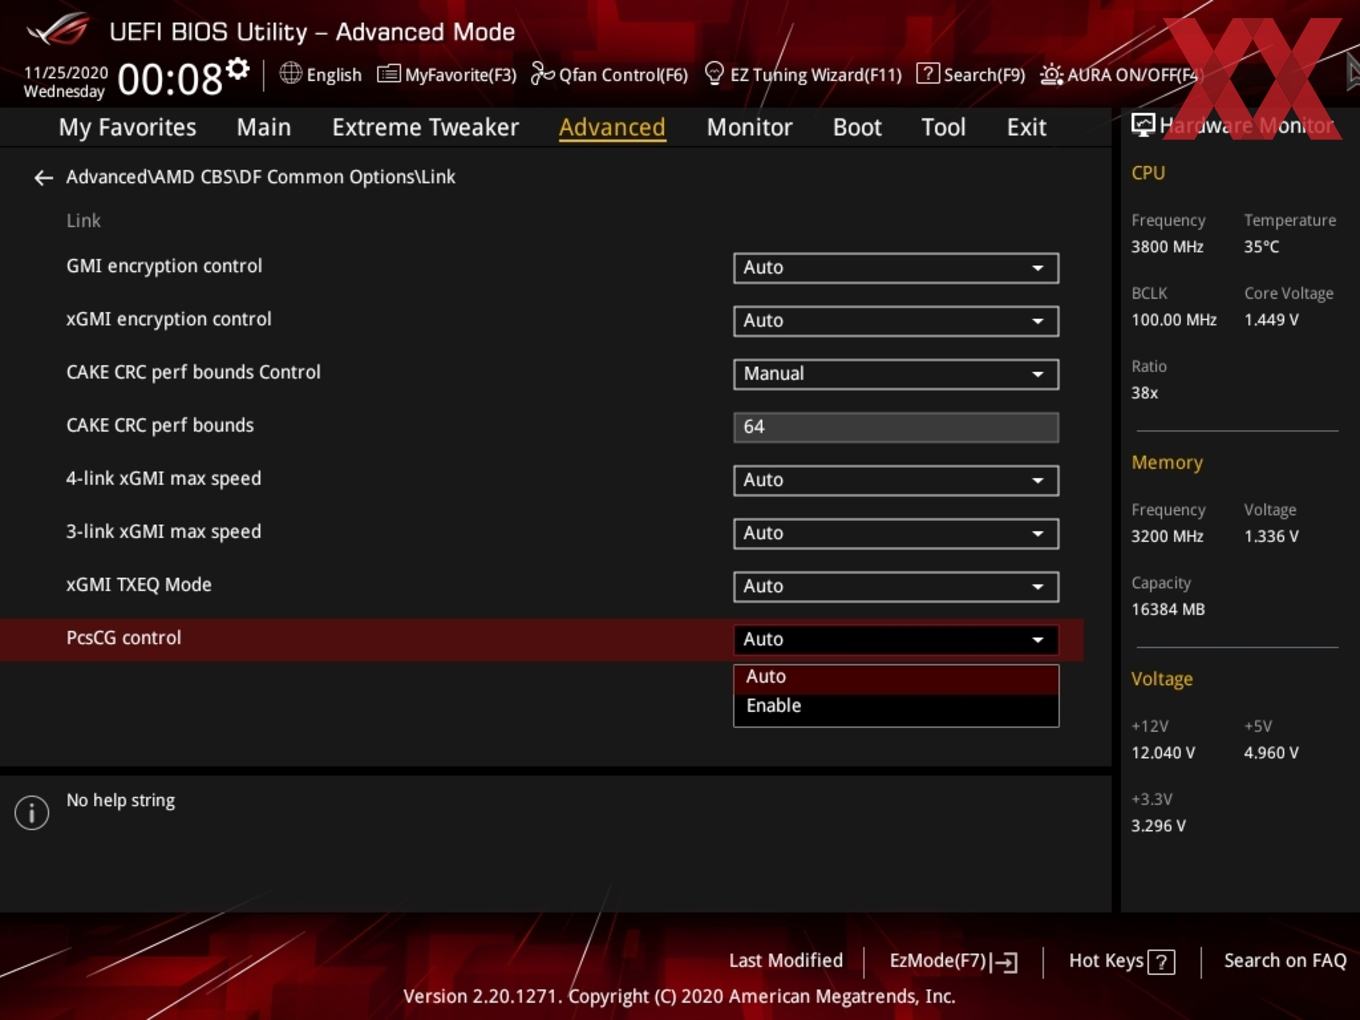Viewport: 1360px width, 1020px height.
Task: Click the memory capacity value 16384 MB
Action: (x=1168, y=609)
